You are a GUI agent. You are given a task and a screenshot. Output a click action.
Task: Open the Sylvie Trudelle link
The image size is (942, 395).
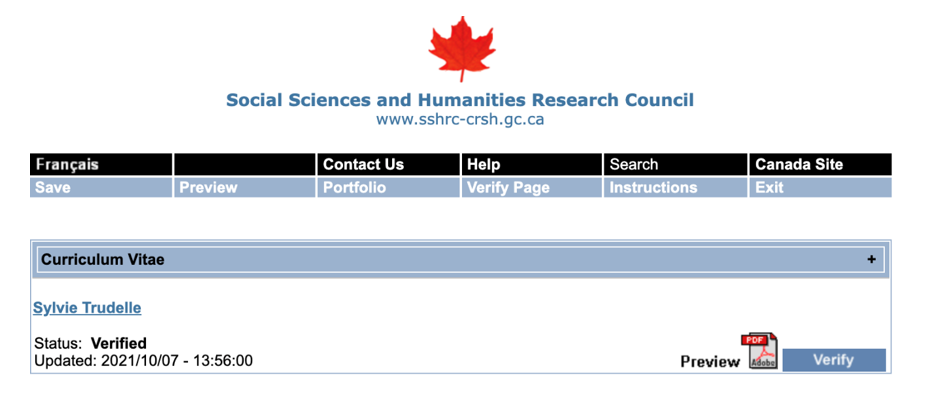tap(87, 308)
